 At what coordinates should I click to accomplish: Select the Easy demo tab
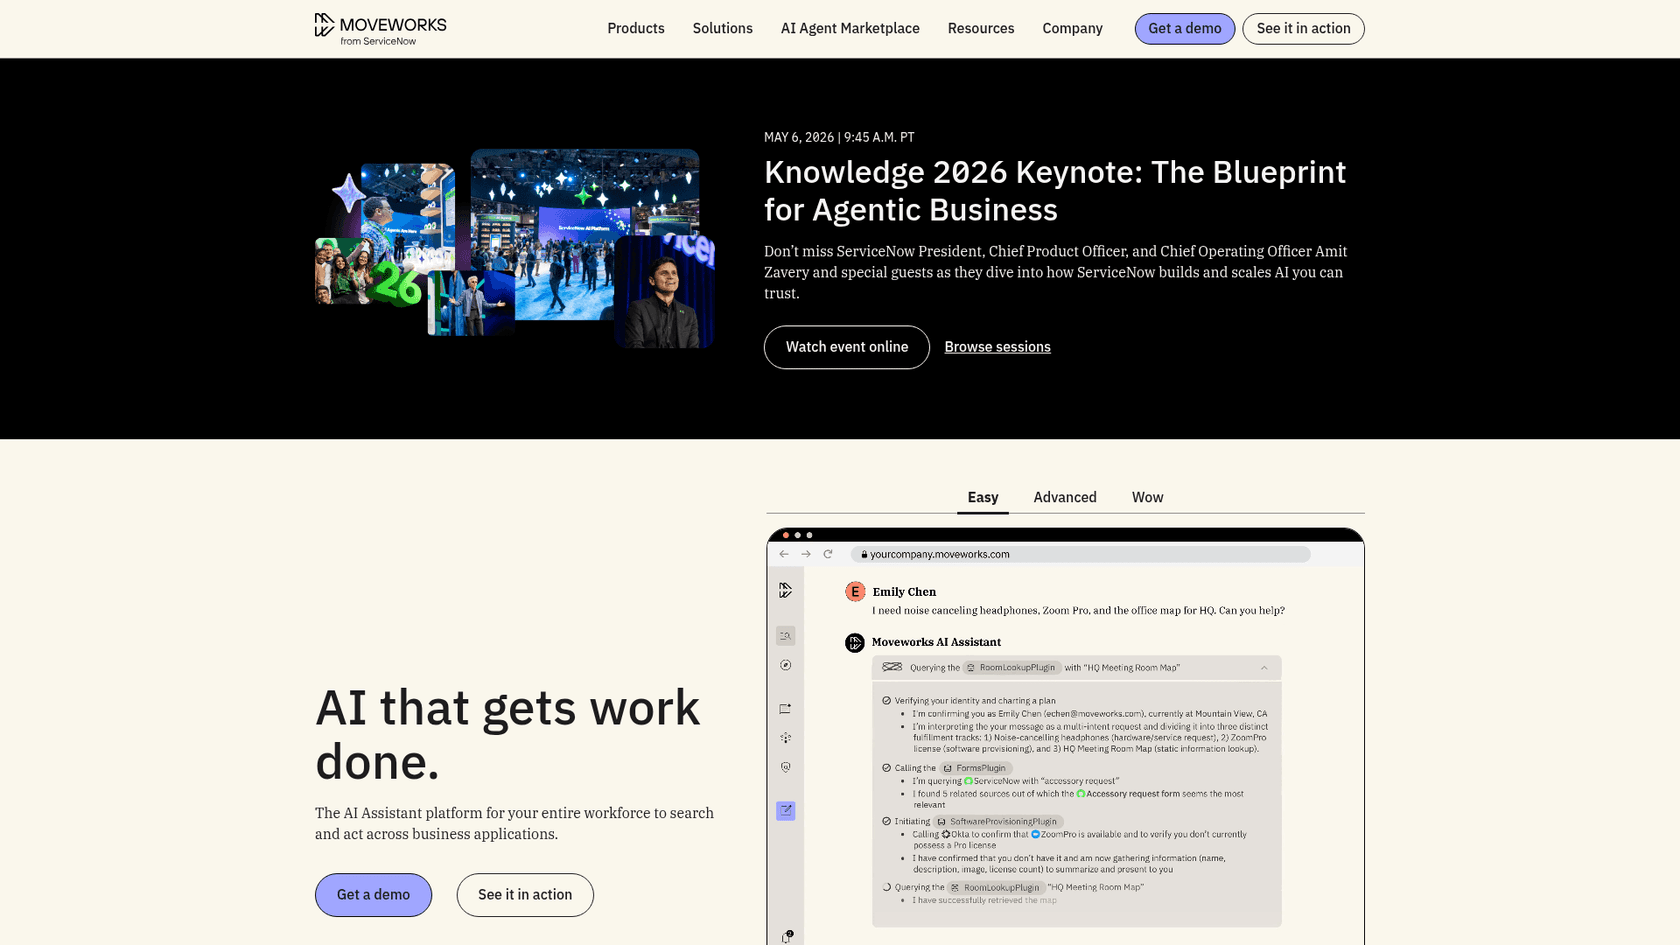pyautogui.click(x=983, y=497)
